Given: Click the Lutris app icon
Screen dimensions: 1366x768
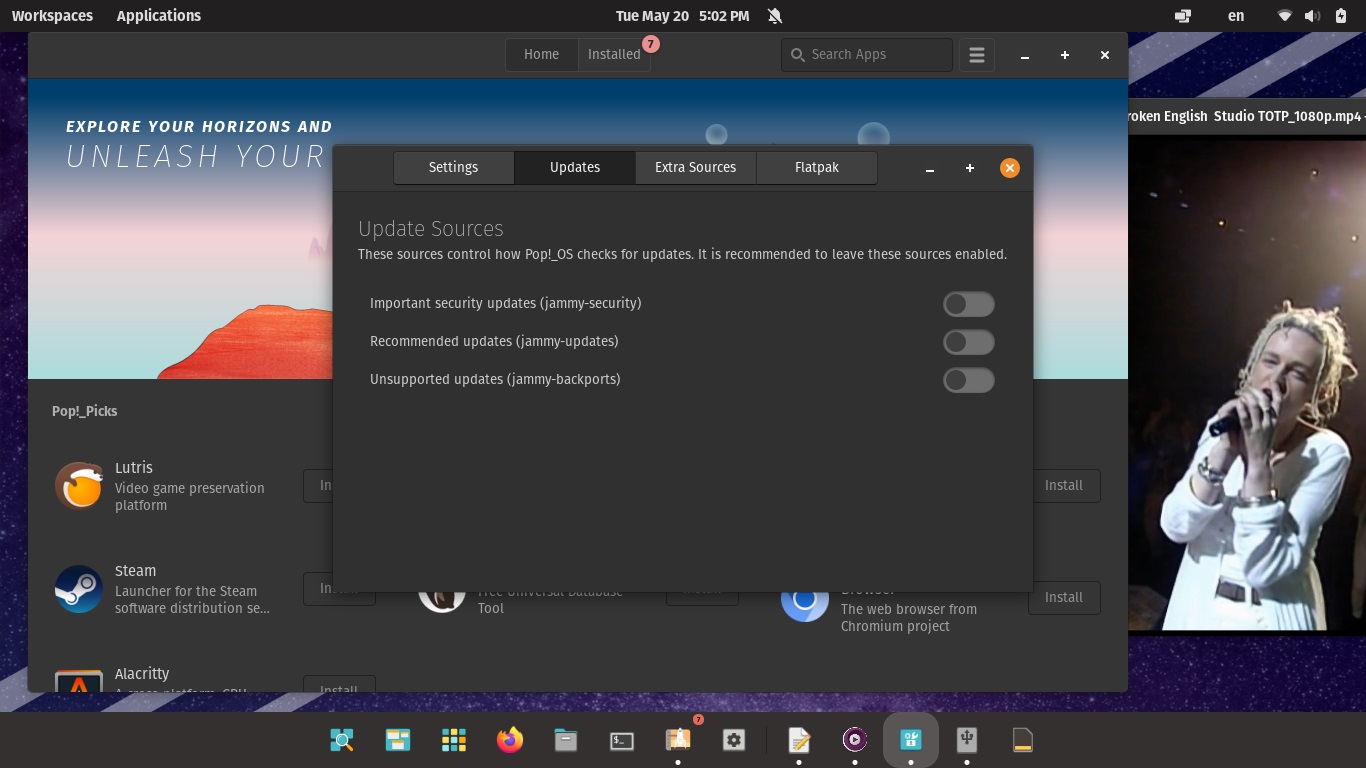Looking at the screenshot, I should click(78, 486).
